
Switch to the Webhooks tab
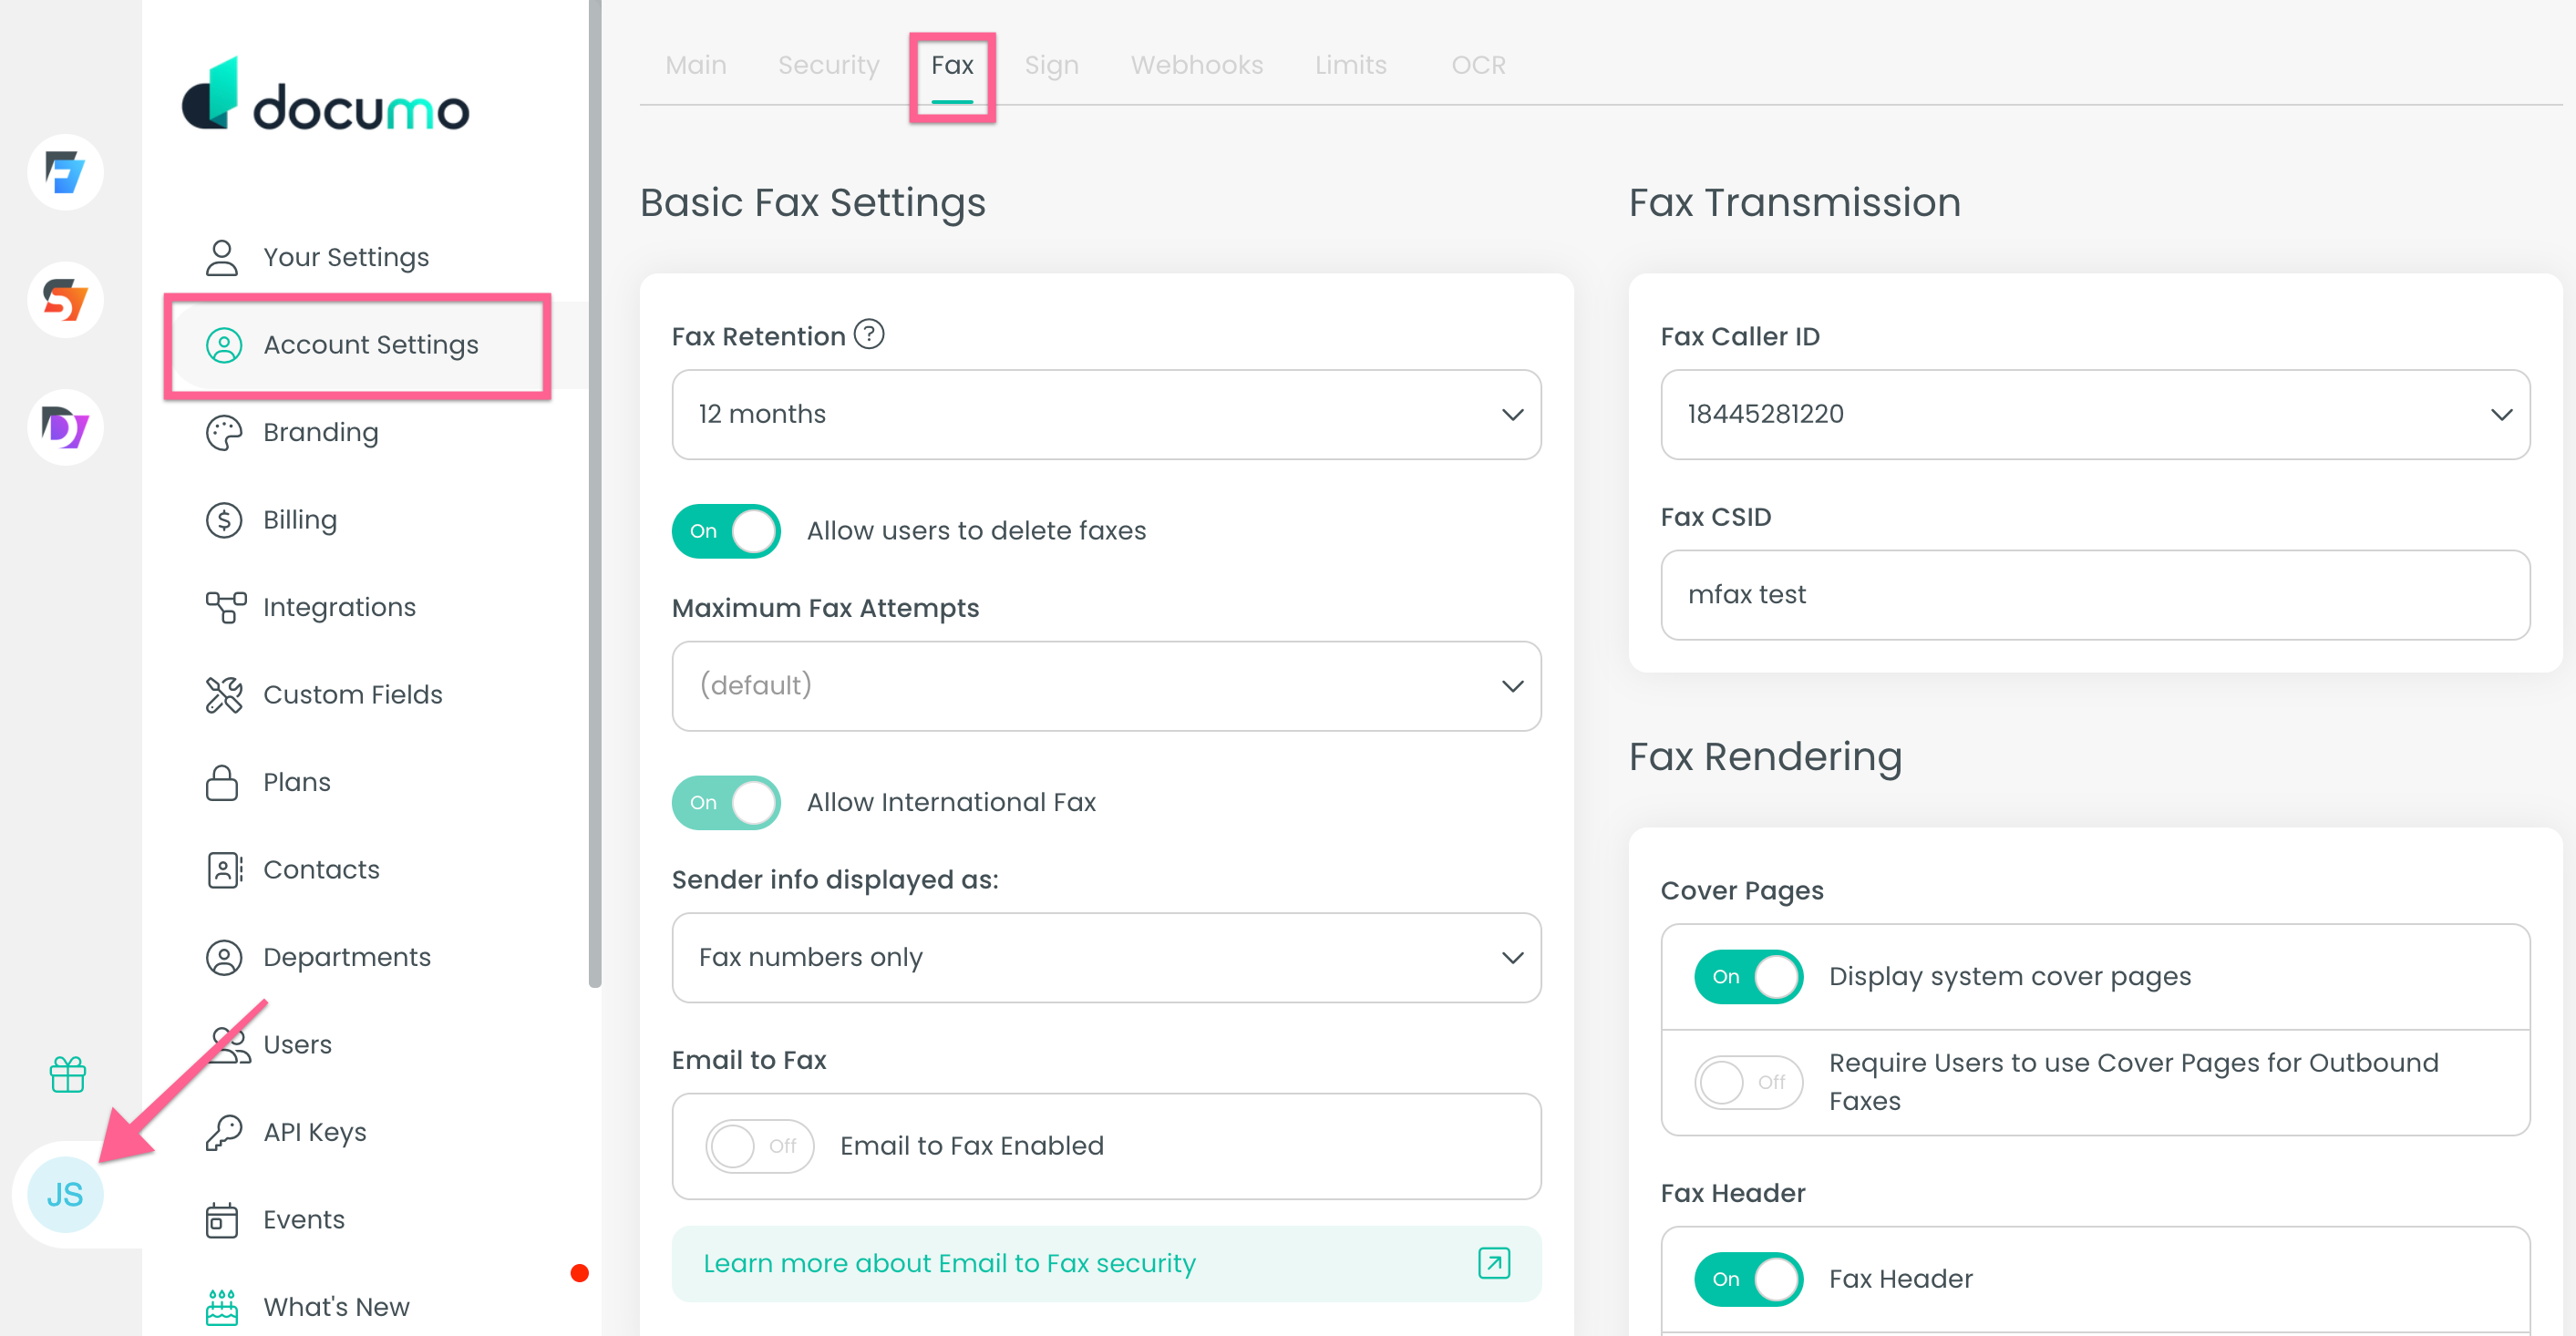[x=1196, y=64]
